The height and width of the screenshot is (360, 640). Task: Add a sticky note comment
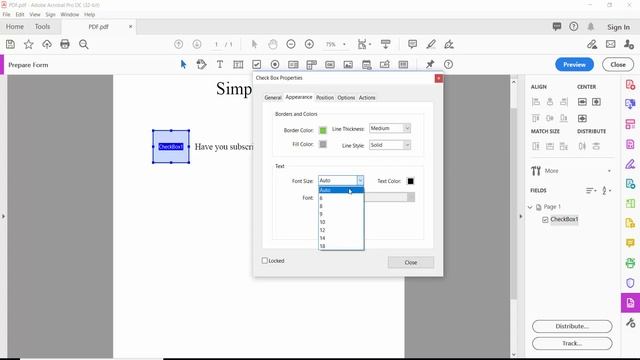tap(412, 44)
